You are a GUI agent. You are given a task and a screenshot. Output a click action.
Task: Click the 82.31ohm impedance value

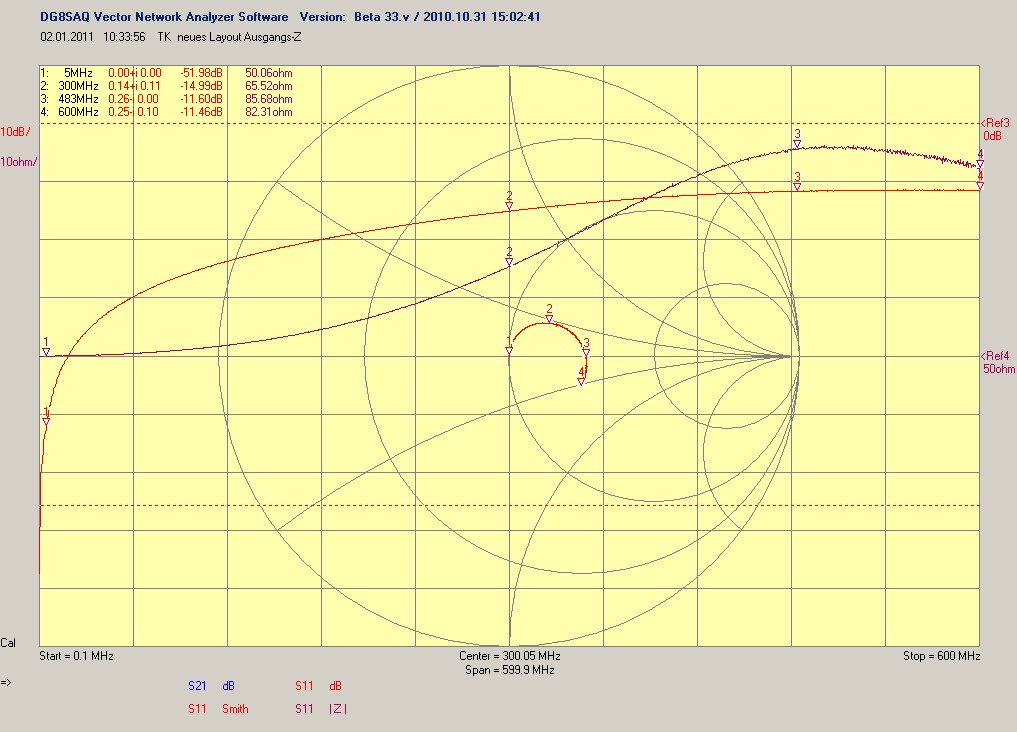(269, 112)
